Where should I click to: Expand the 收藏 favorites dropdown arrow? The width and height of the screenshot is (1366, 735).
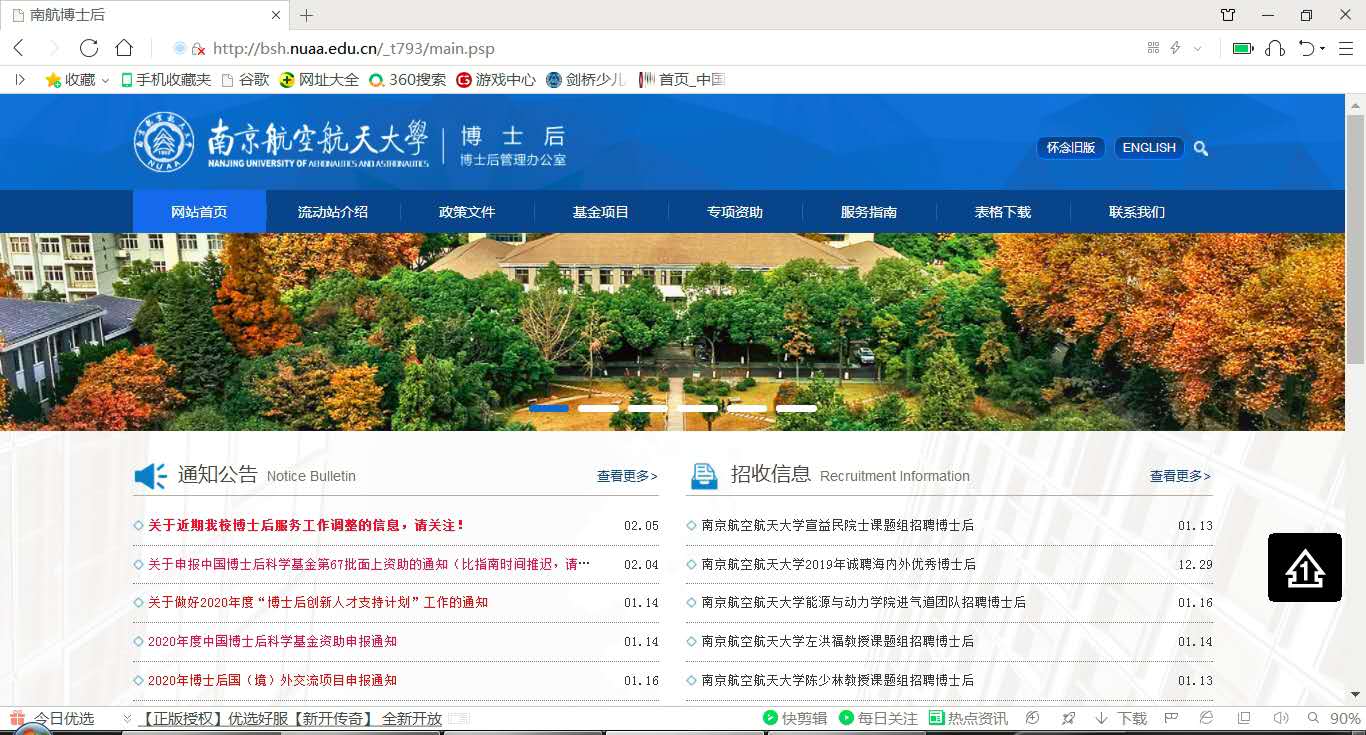coord(105,80)
